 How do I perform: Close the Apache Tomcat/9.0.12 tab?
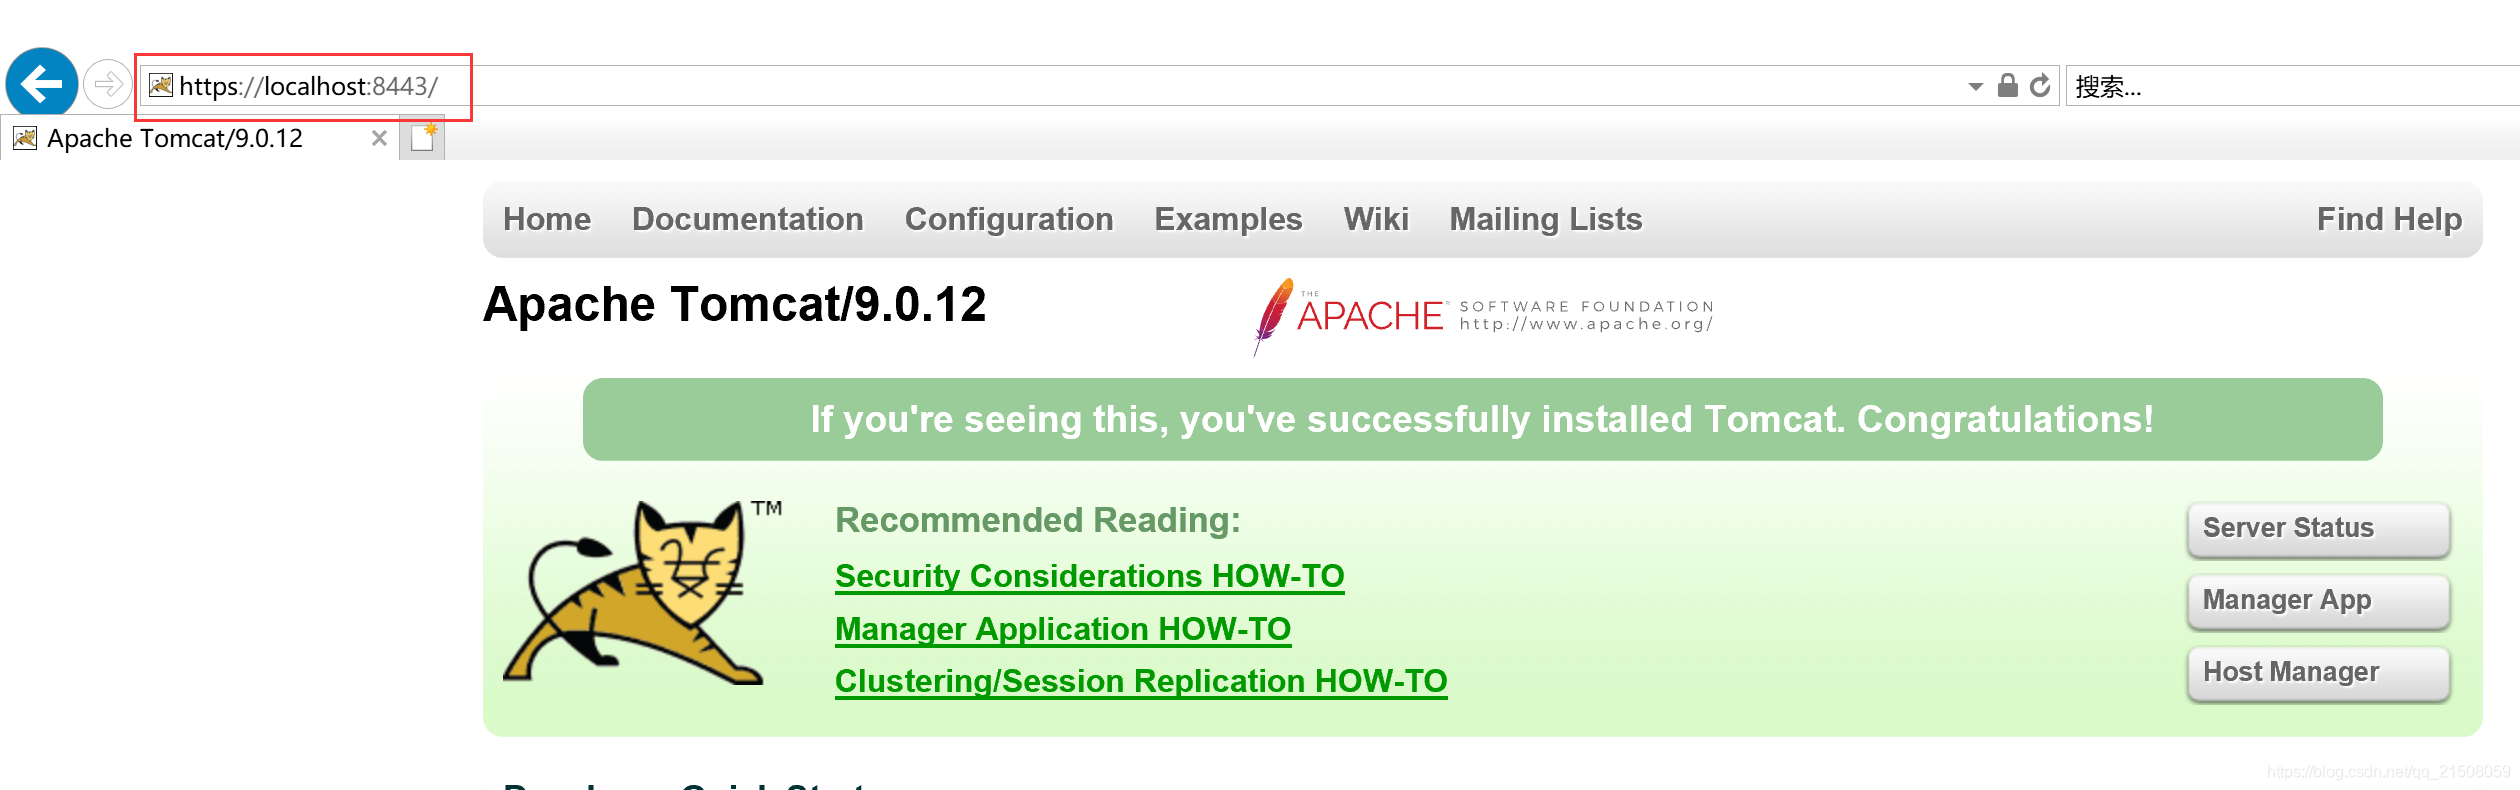click(x=379, y=138)
